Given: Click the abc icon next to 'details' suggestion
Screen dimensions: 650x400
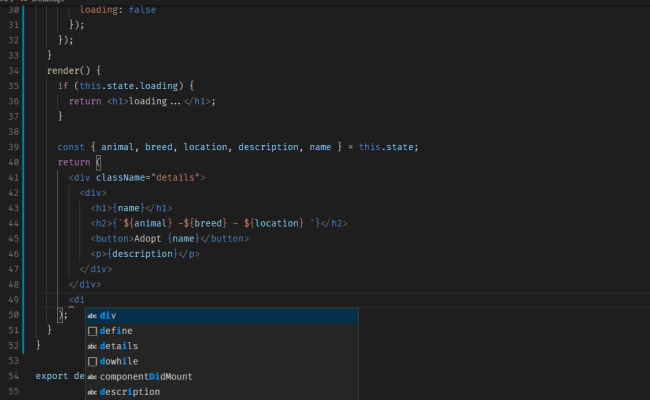Looking at the screenshot, I should point(92,347).
